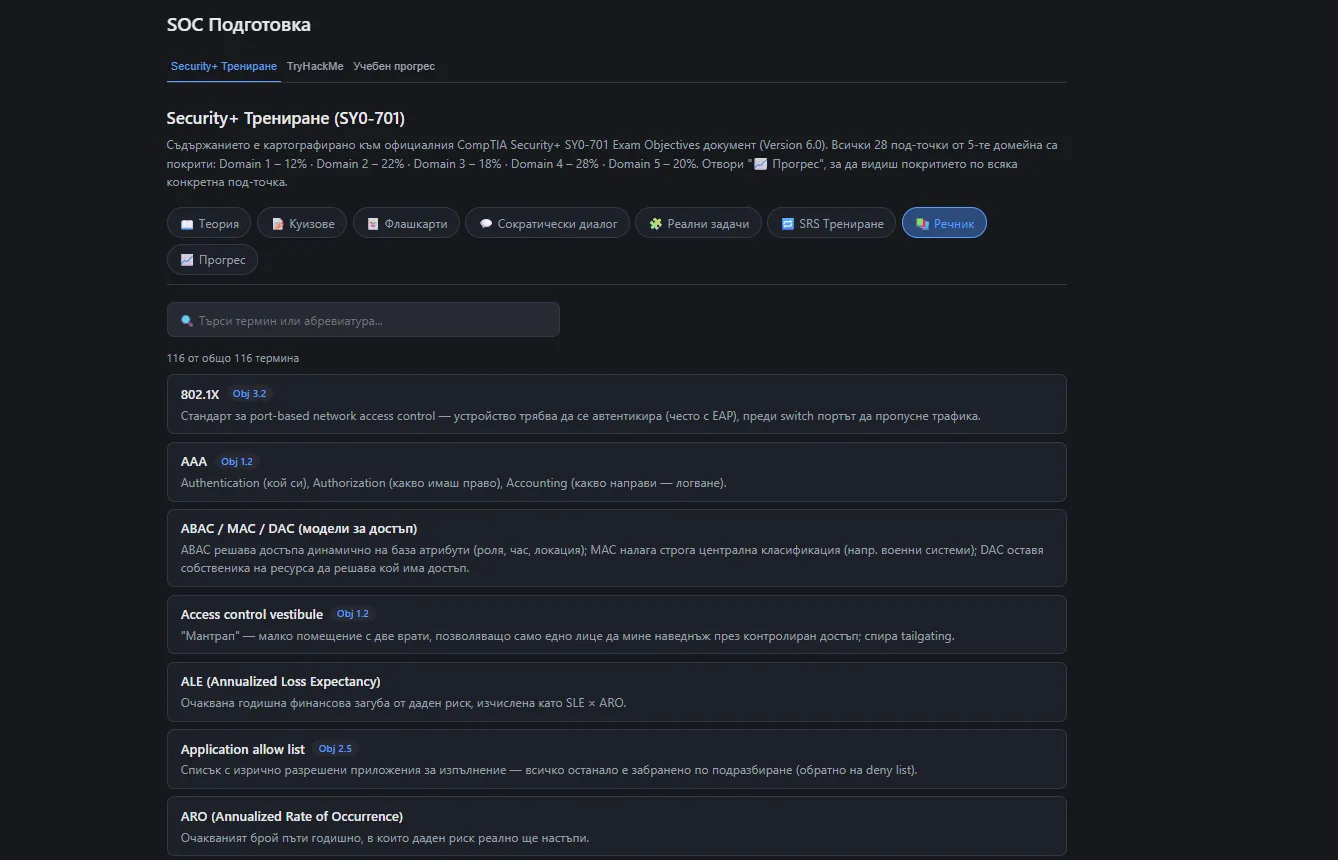Viewport: 1338px width, 860px height.
Task: Click the notepad icon on Куизове
Action: pyautogui.click(x=278, y=224)
